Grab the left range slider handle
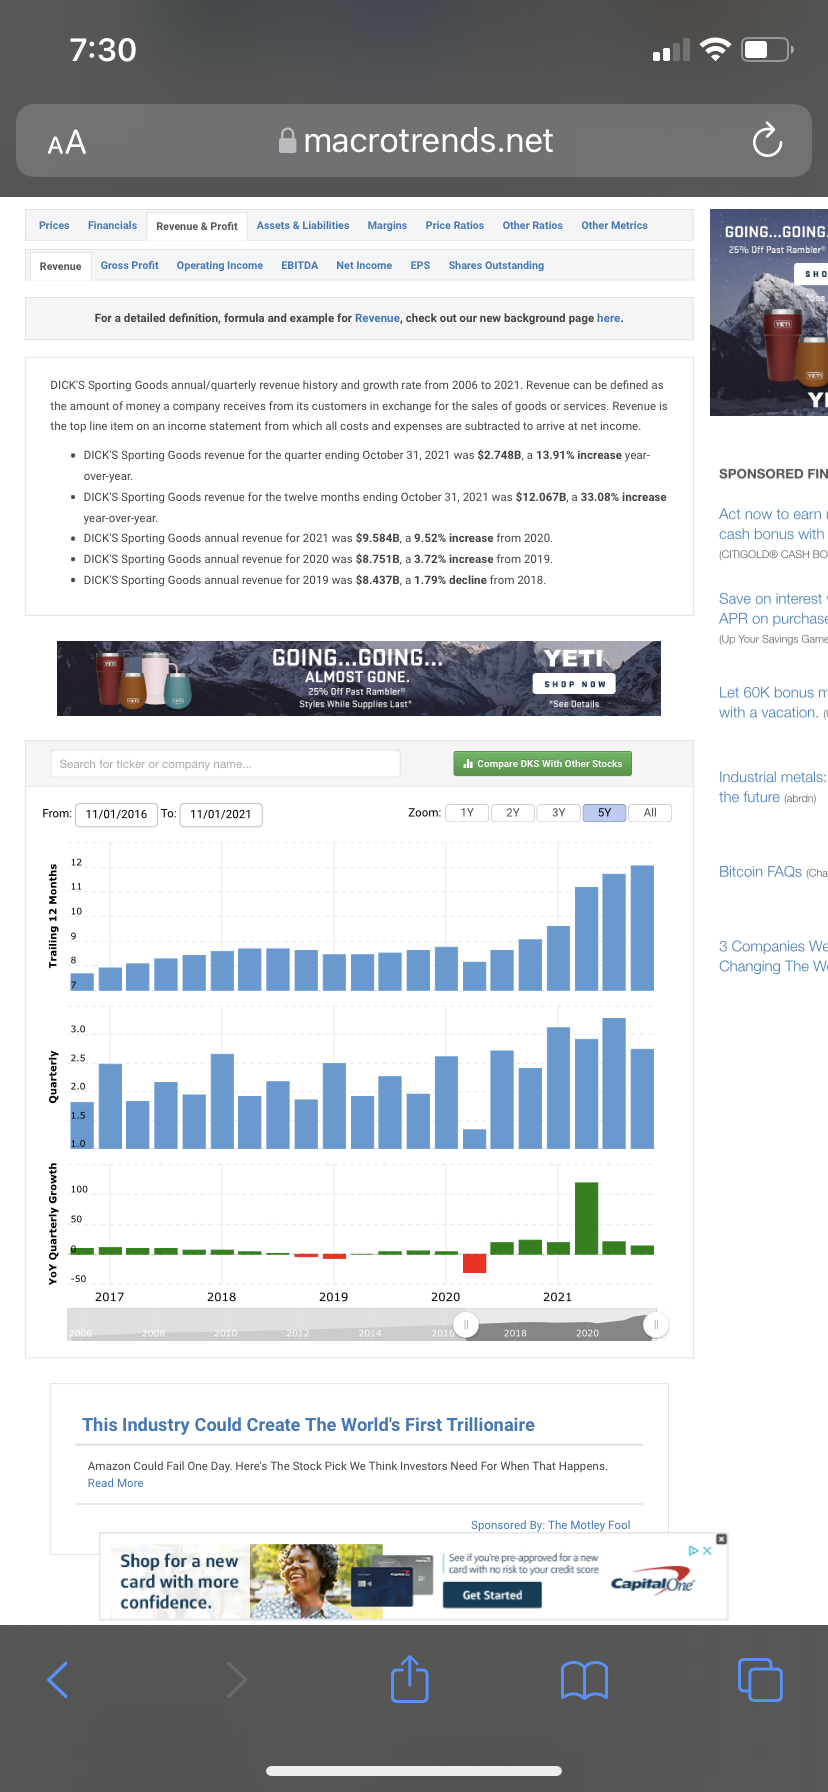828x1792 pixels. (466, 1325)
